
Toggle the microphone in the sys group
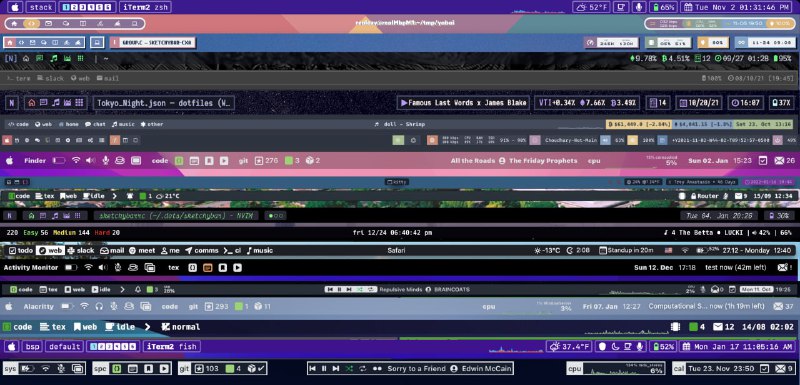(61, 368)
